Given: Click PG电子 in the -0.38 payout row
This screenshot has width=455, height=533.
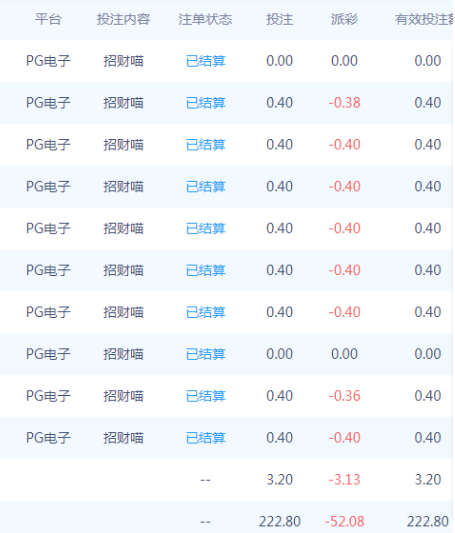Looking at the screenshot, I should [x=48, y=103].
